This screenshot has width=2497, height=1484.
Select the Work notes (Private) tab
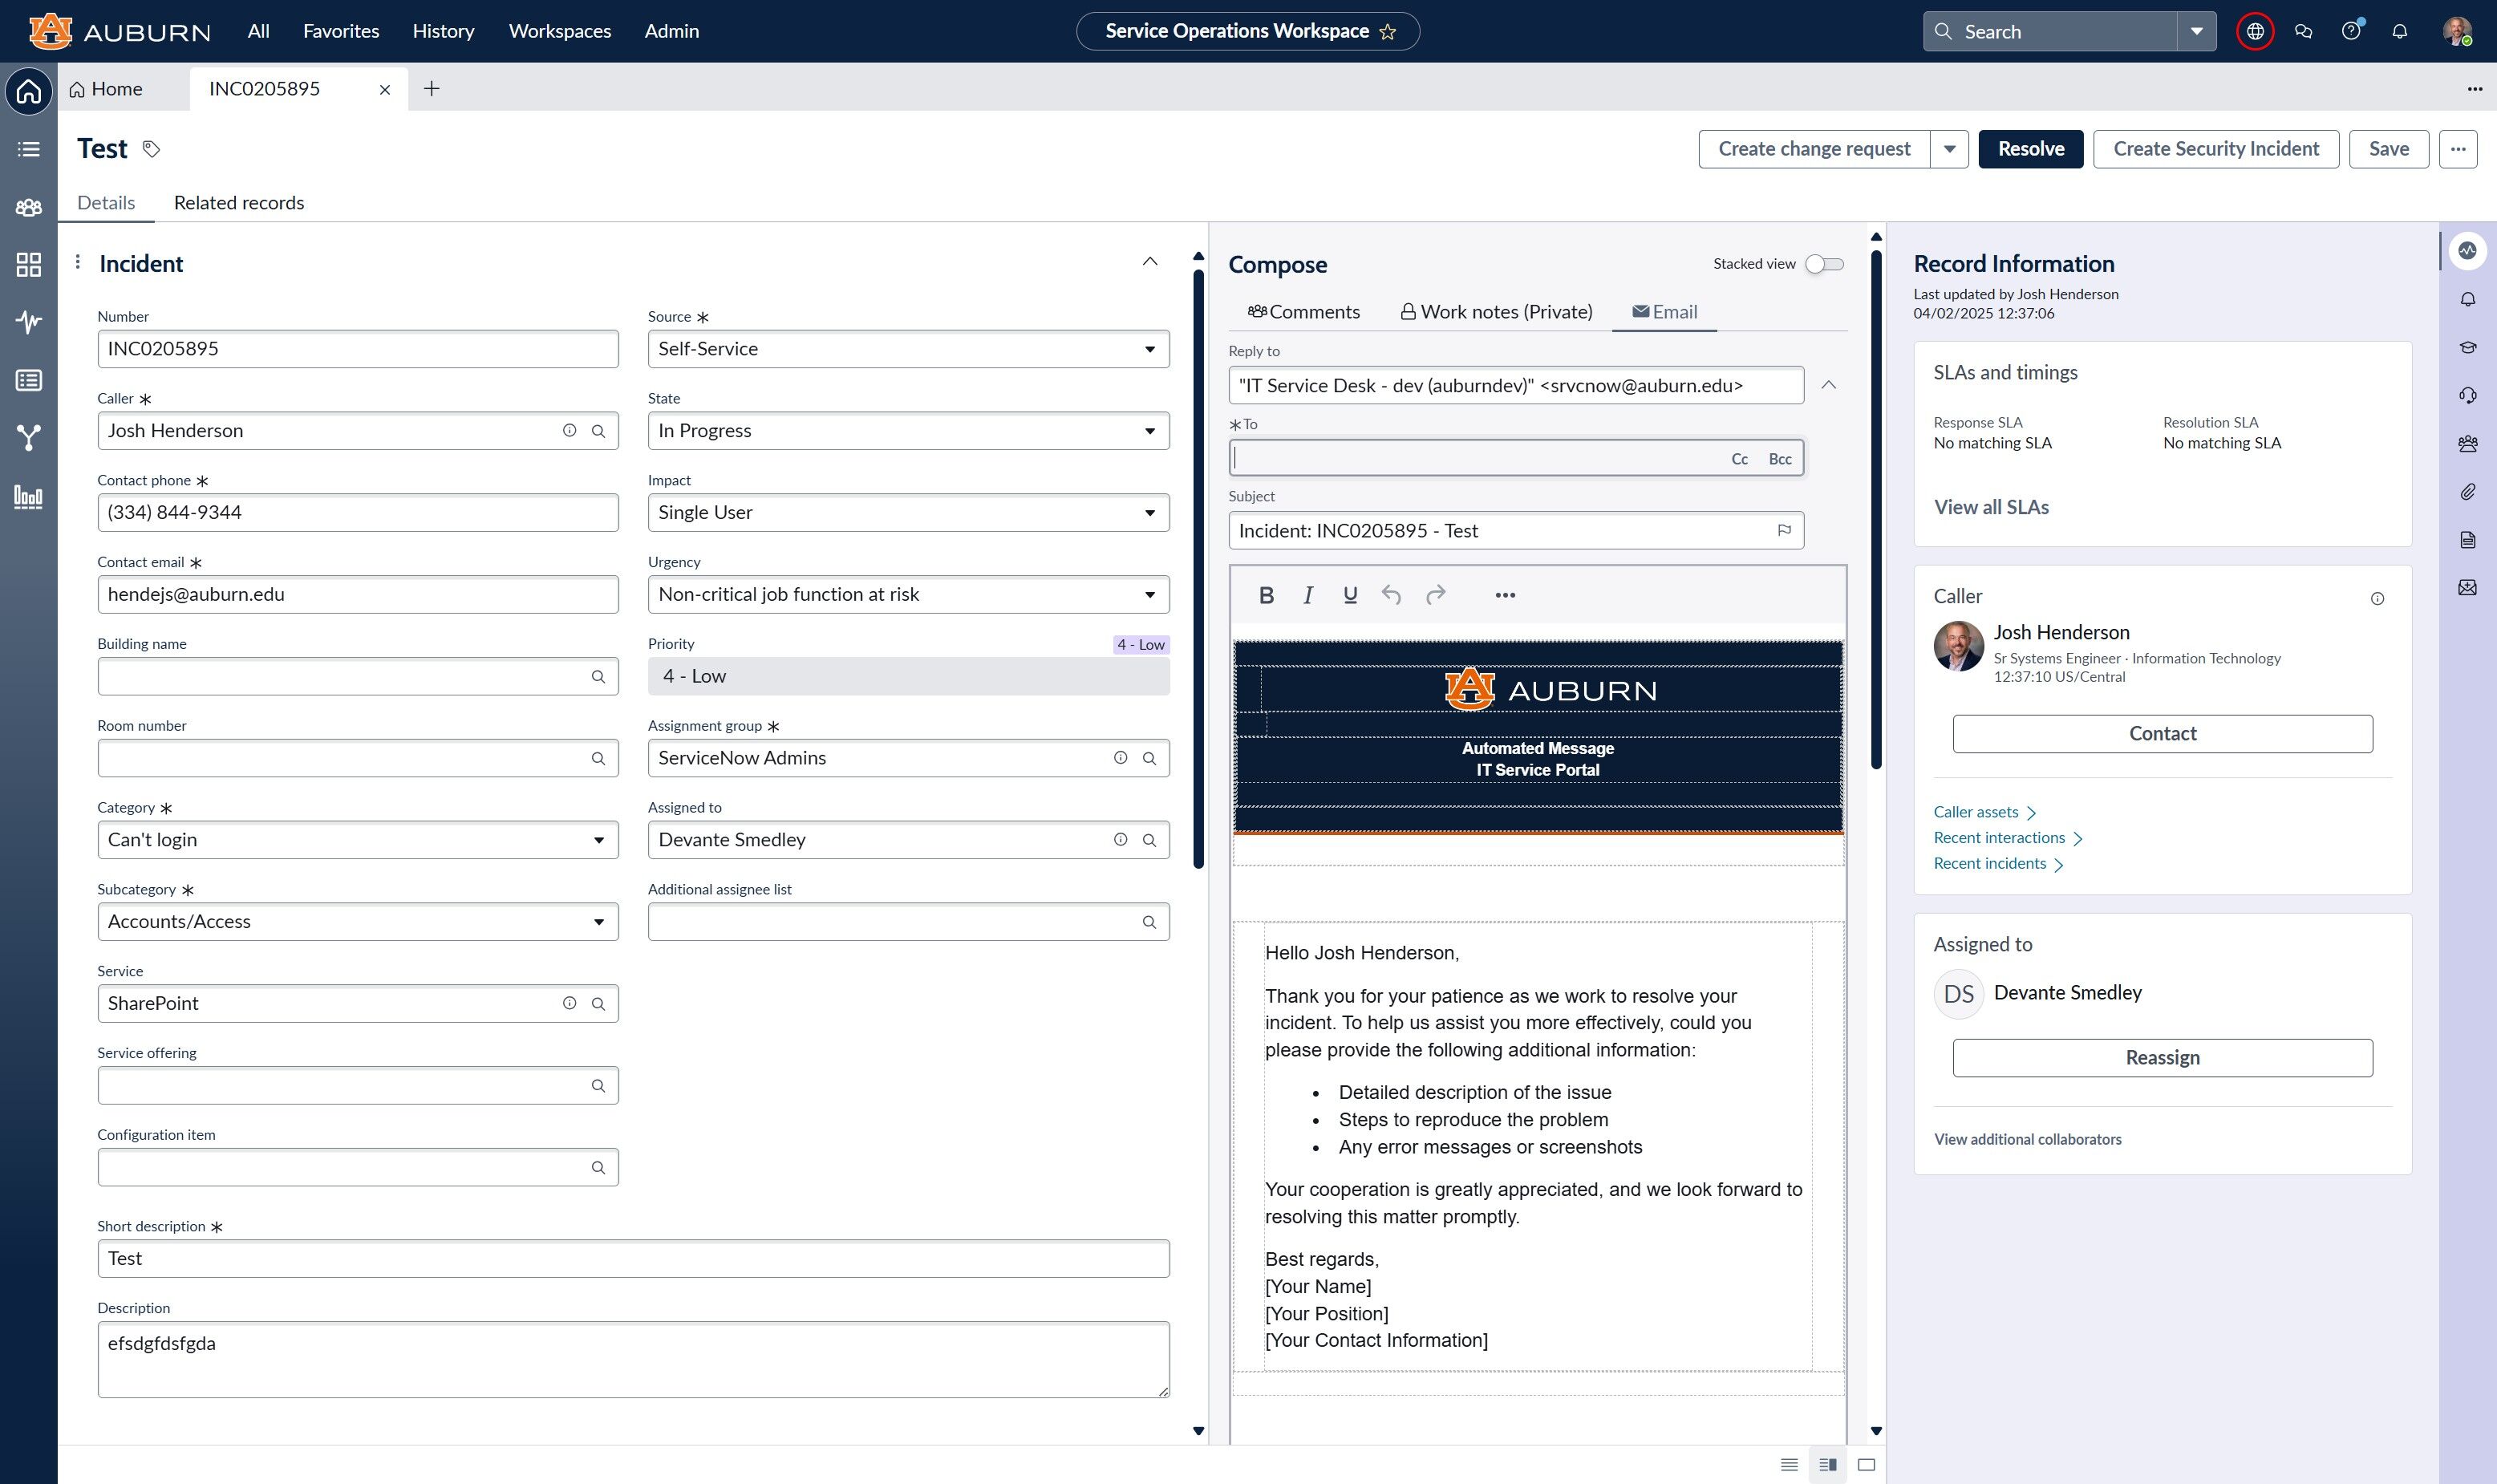pyautogui.click(x=1495, y=312)
